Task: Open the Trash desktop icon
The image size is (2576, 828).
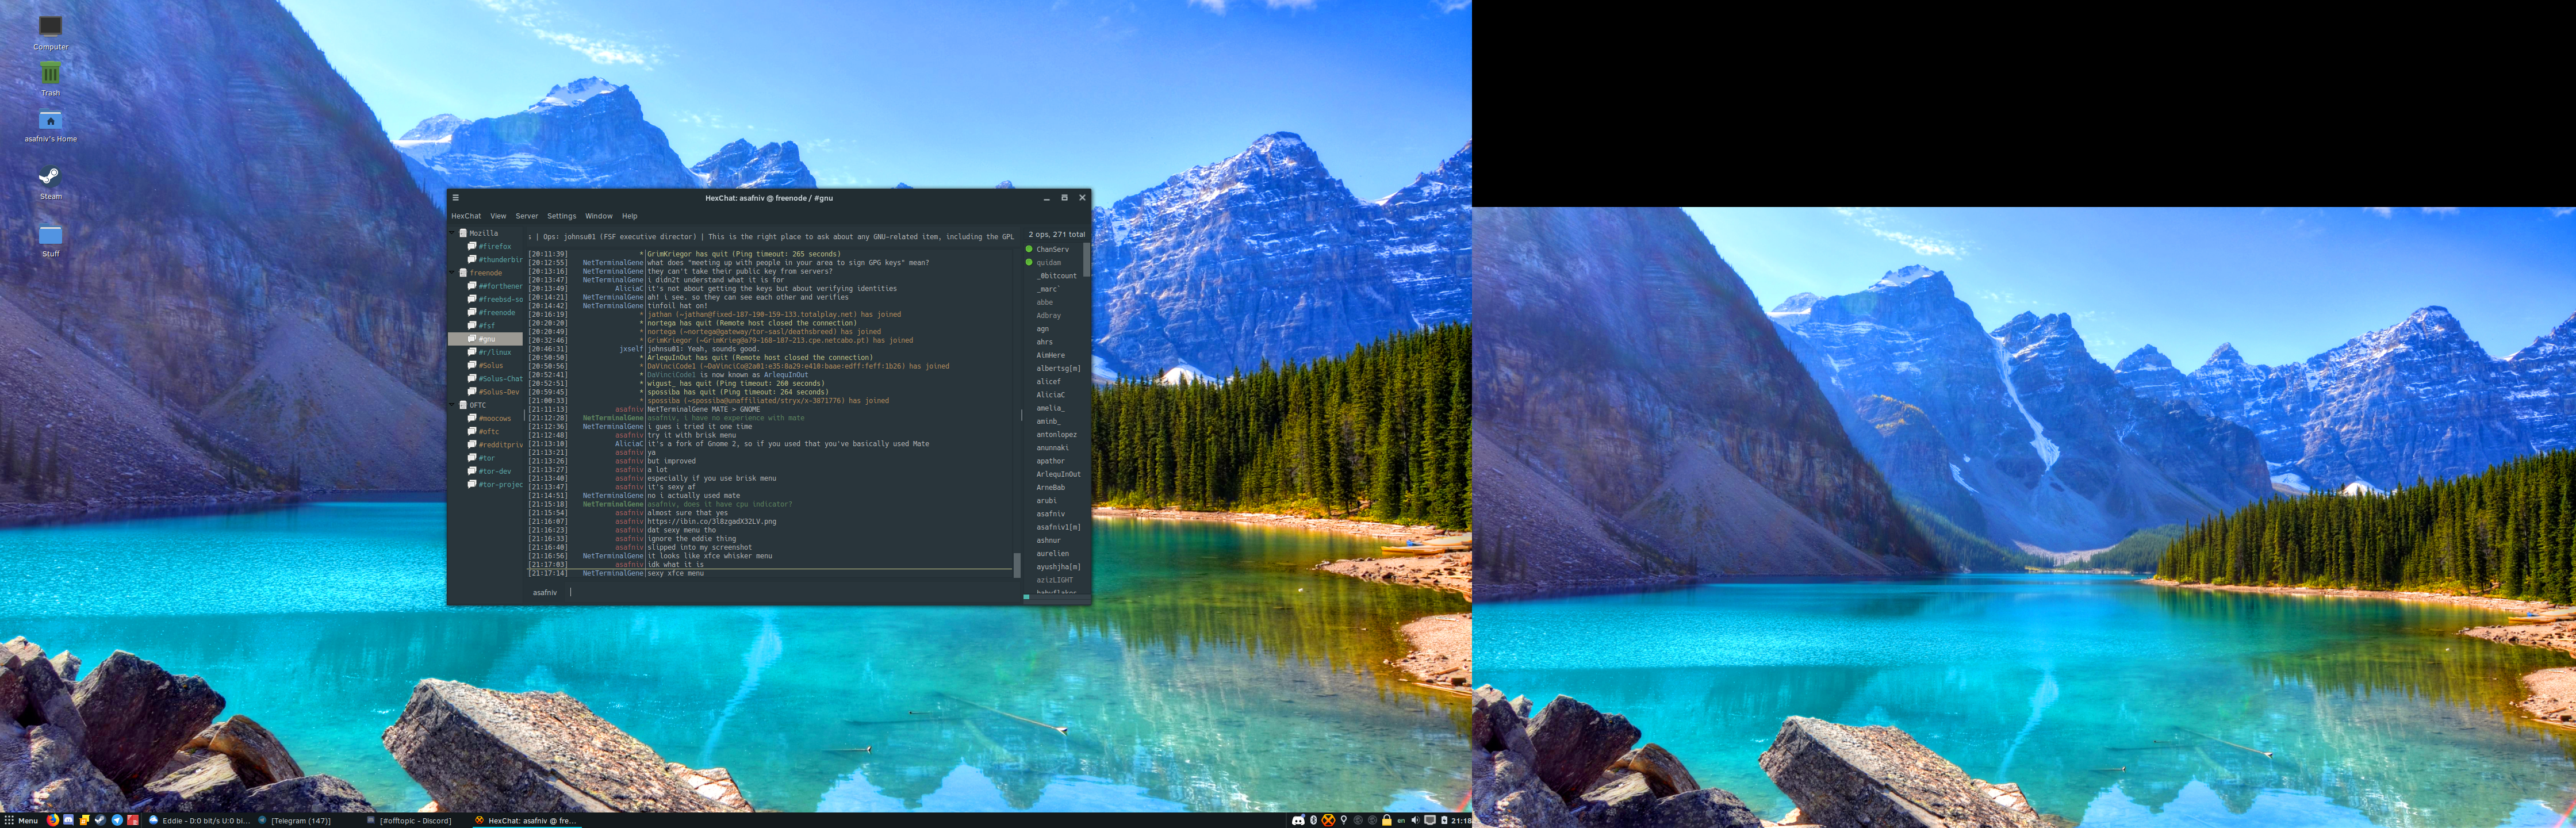Action: click(50, 78)
